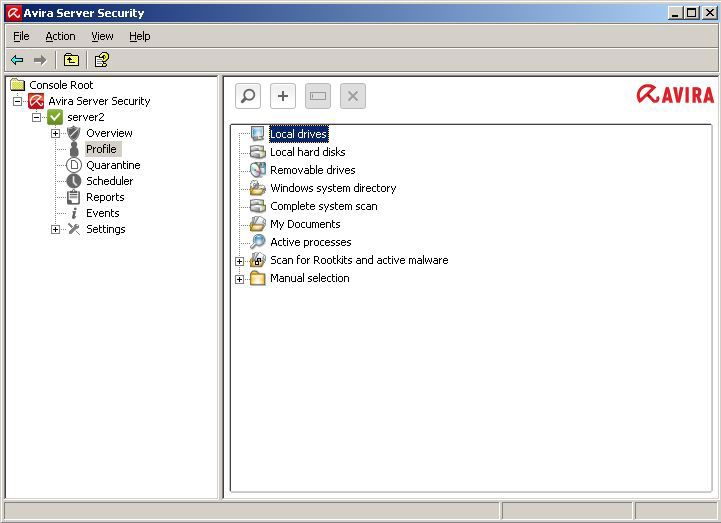Click the Console Root folder icon

click(x=17, y=85)
